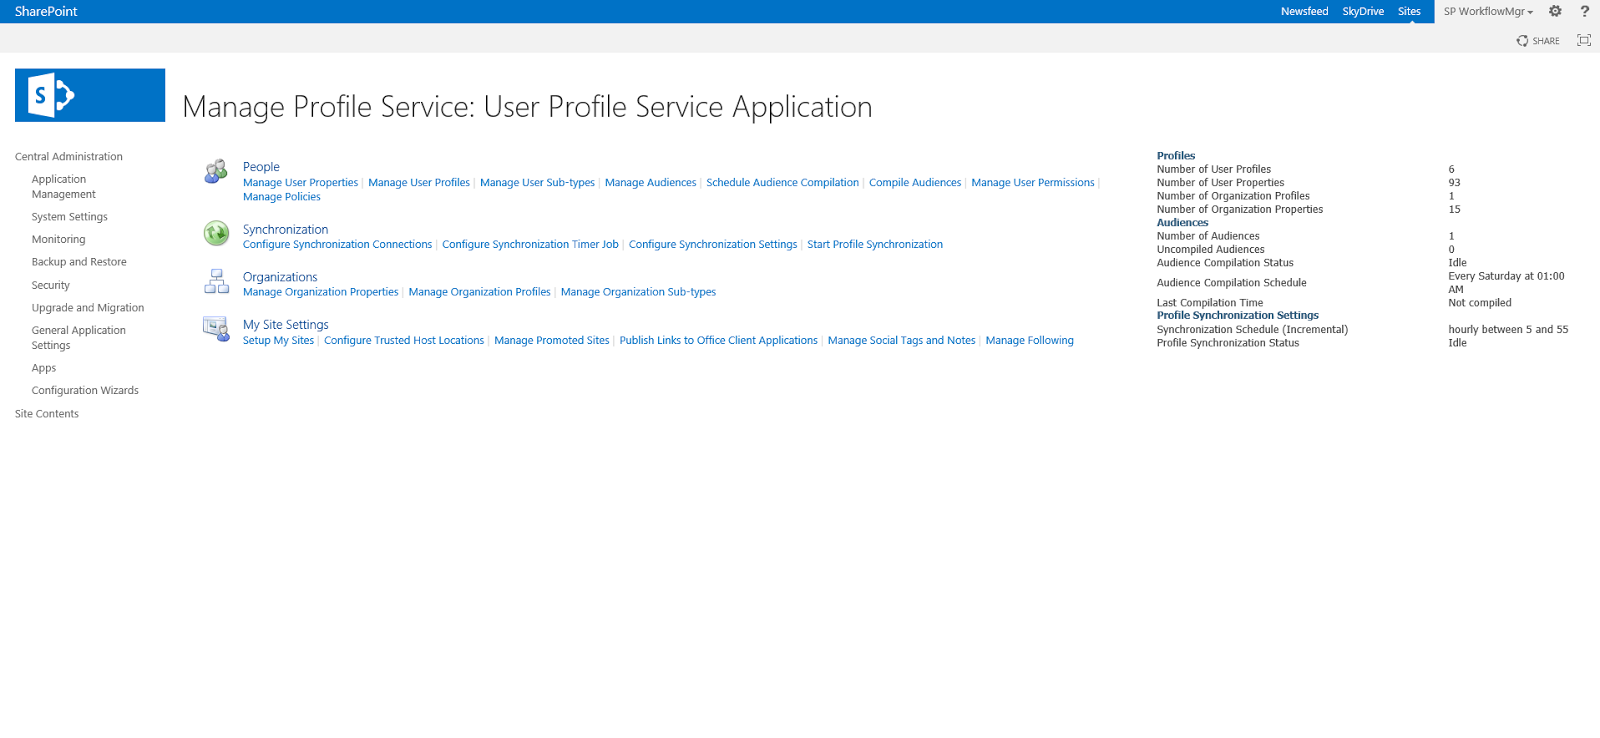Click the Organizations heading link
The width and height of the screenshot is (1600, 738).
(x=280, y=278)
